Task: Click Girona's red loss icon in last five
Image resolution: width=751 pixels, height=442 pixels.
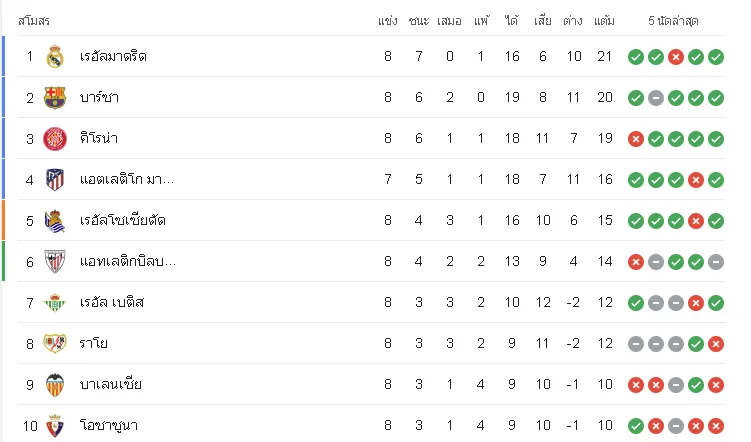Action: (x=636, y=139)
